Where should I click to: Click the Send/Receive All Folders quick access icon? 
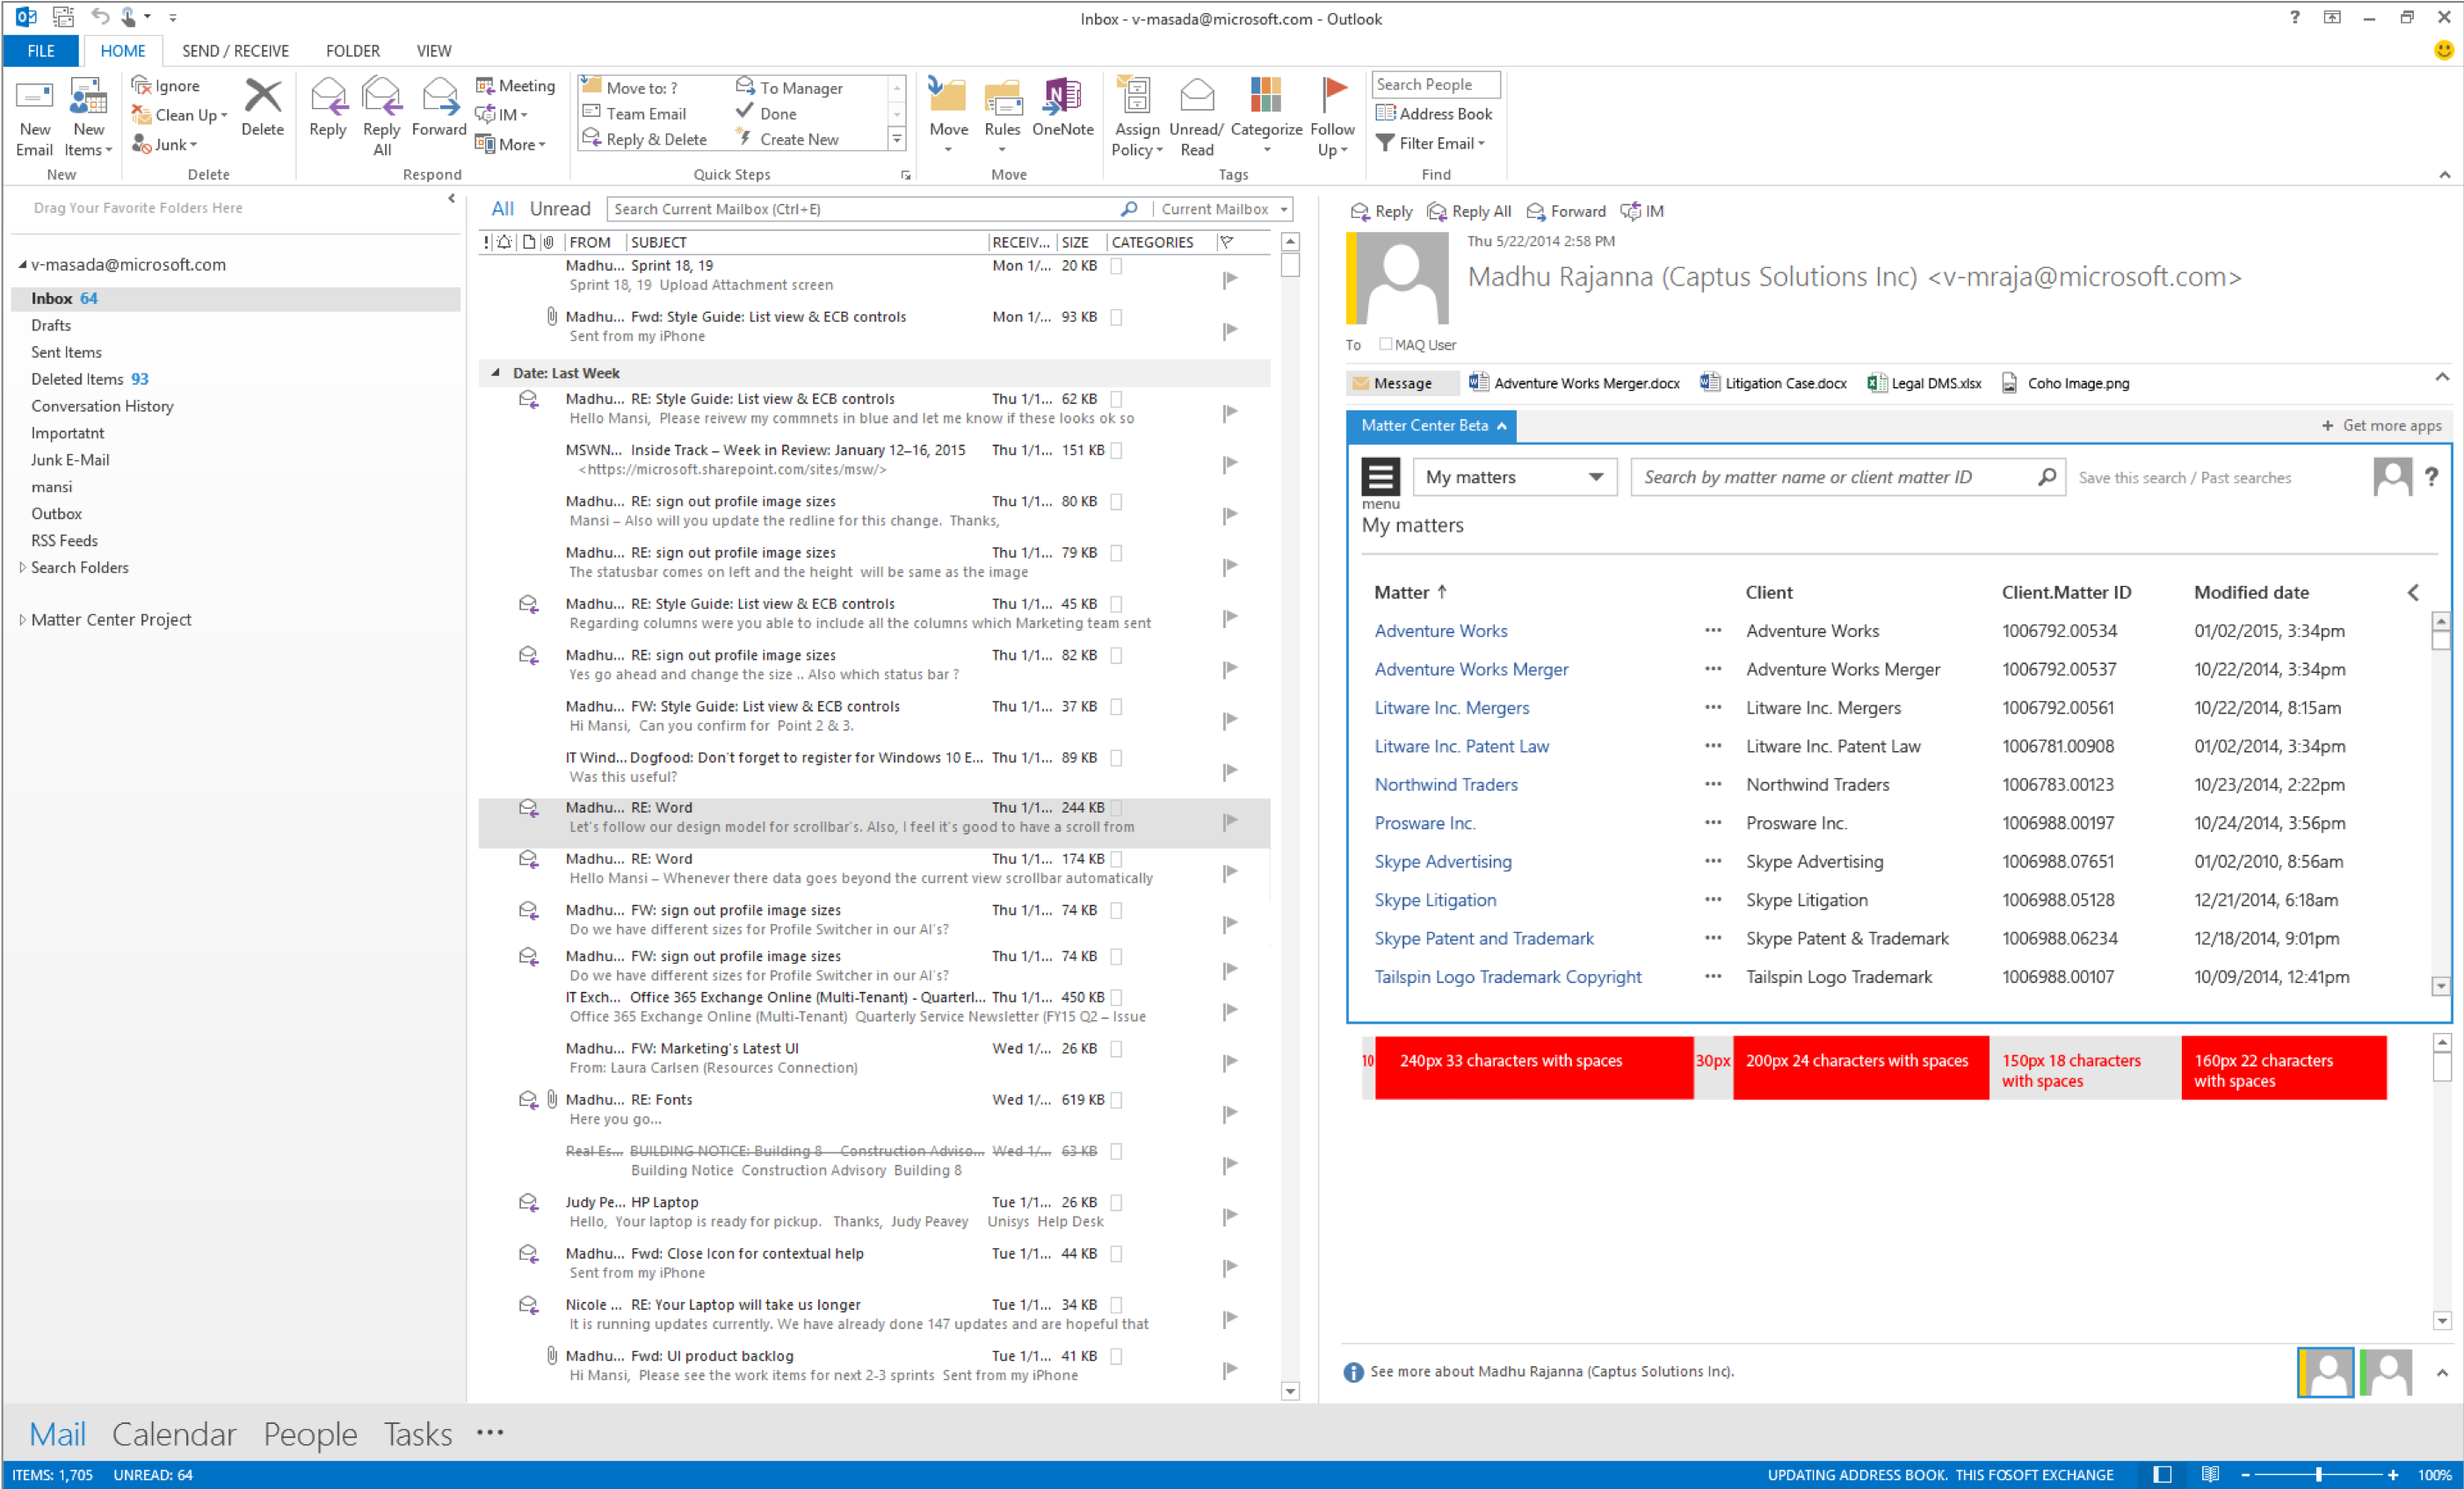coord(63,17)
